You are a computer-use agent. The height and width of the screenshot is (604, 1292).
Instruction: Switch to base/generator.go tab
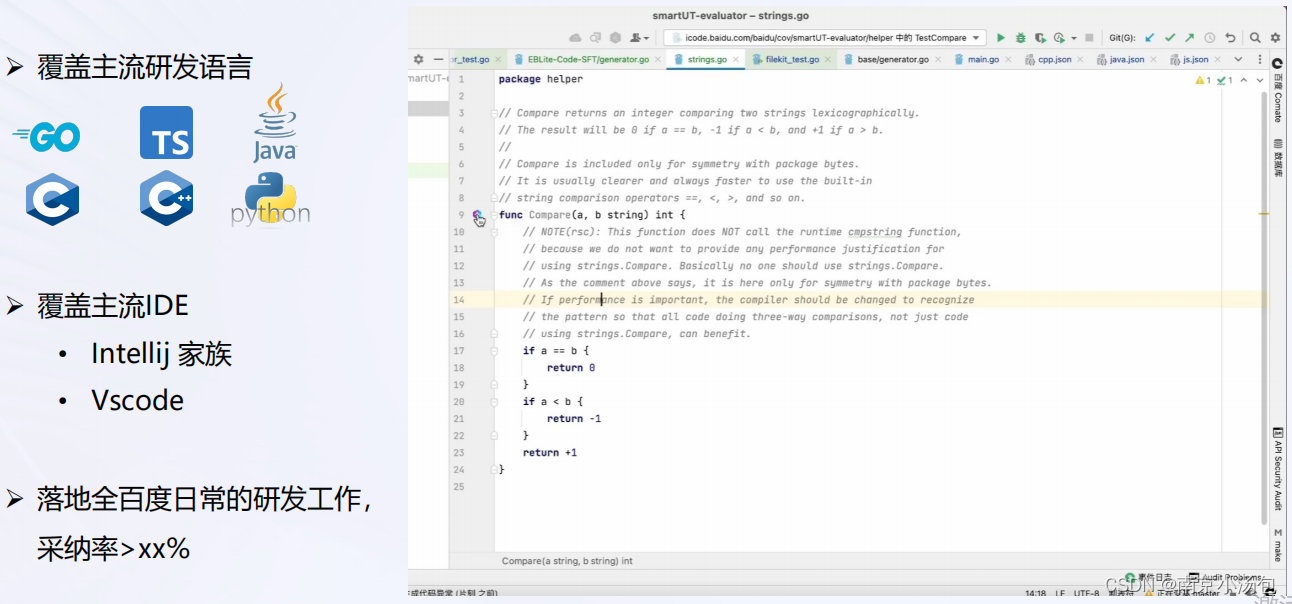coord(893,60)
